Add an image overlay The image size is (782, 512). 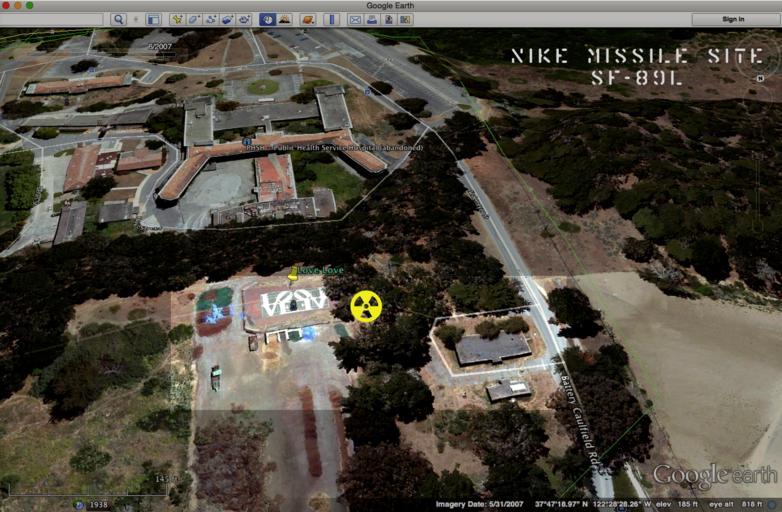[227, 19]
